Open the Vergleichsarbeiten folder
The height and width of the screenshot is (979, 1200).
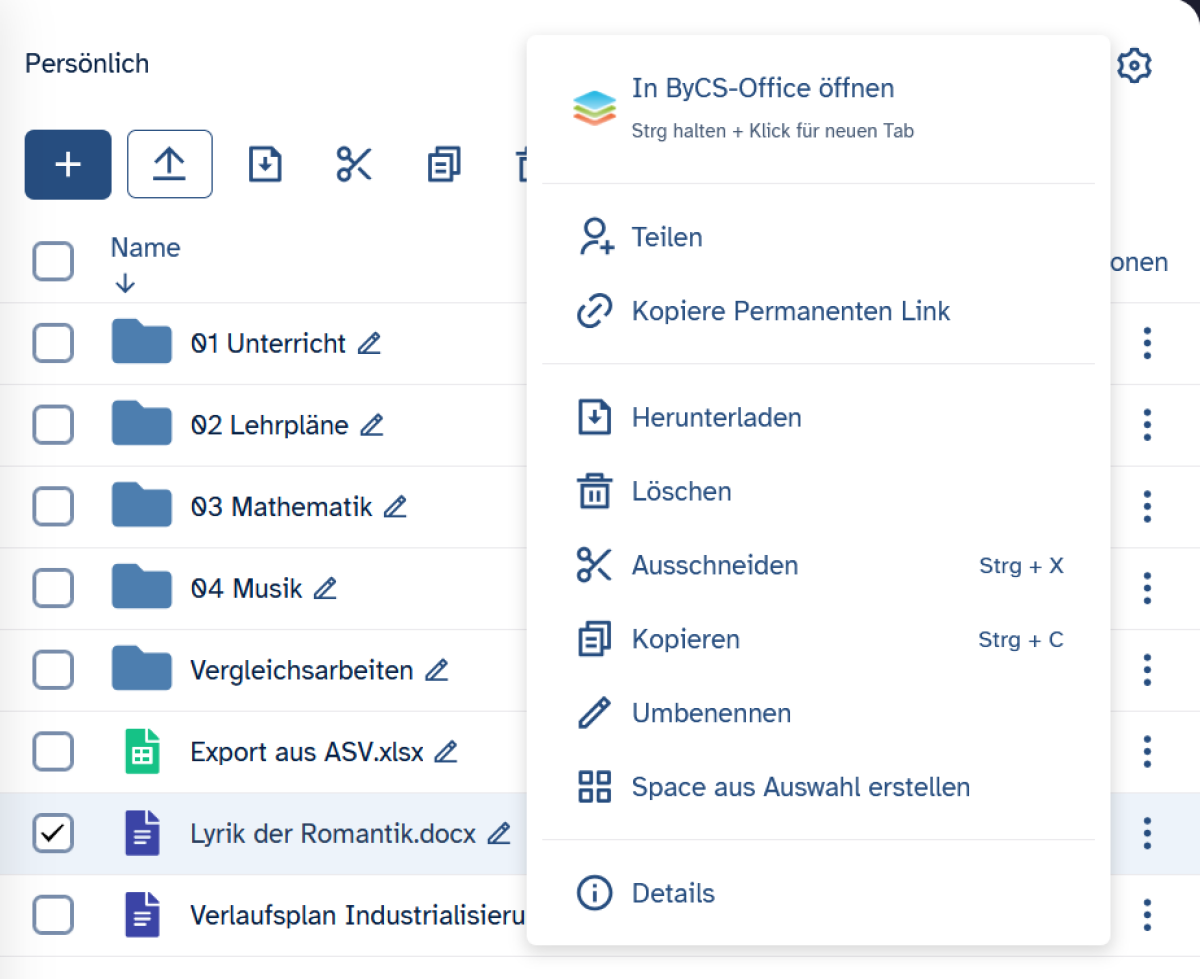pos(301,670)
